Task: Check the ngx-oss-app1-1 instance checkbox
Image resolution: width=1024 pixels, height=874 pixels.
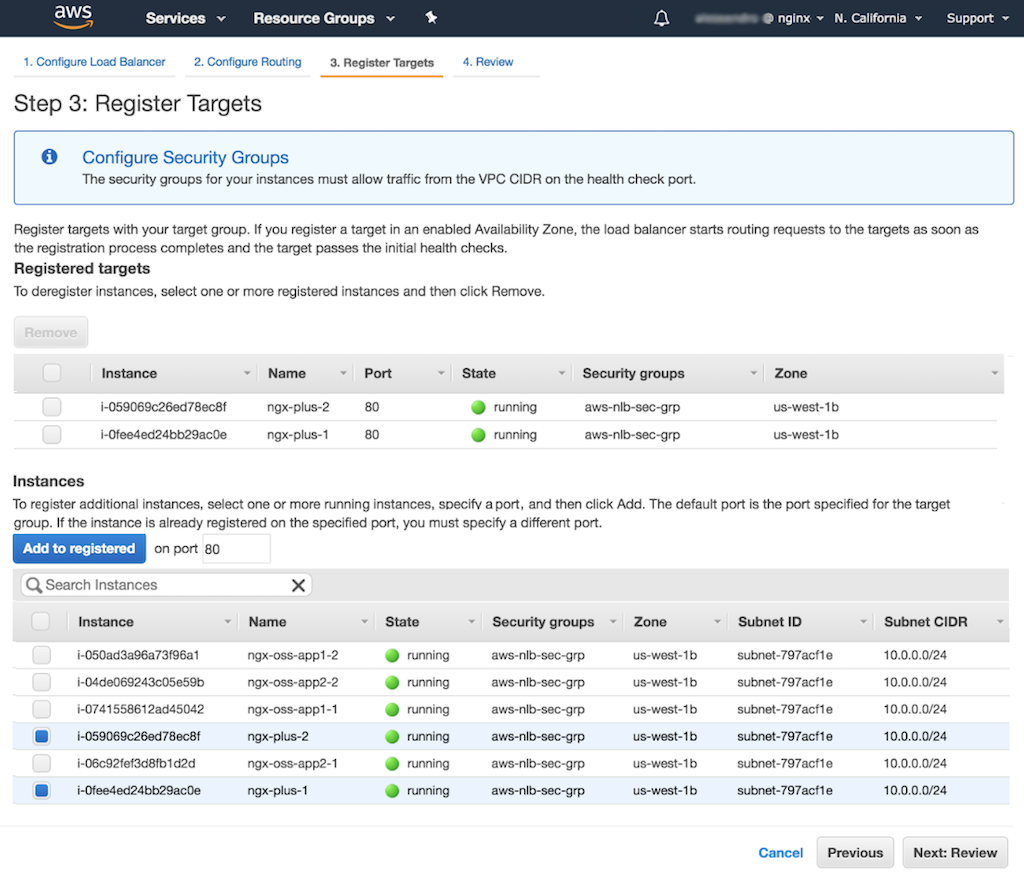Action: tap(41, 709)
